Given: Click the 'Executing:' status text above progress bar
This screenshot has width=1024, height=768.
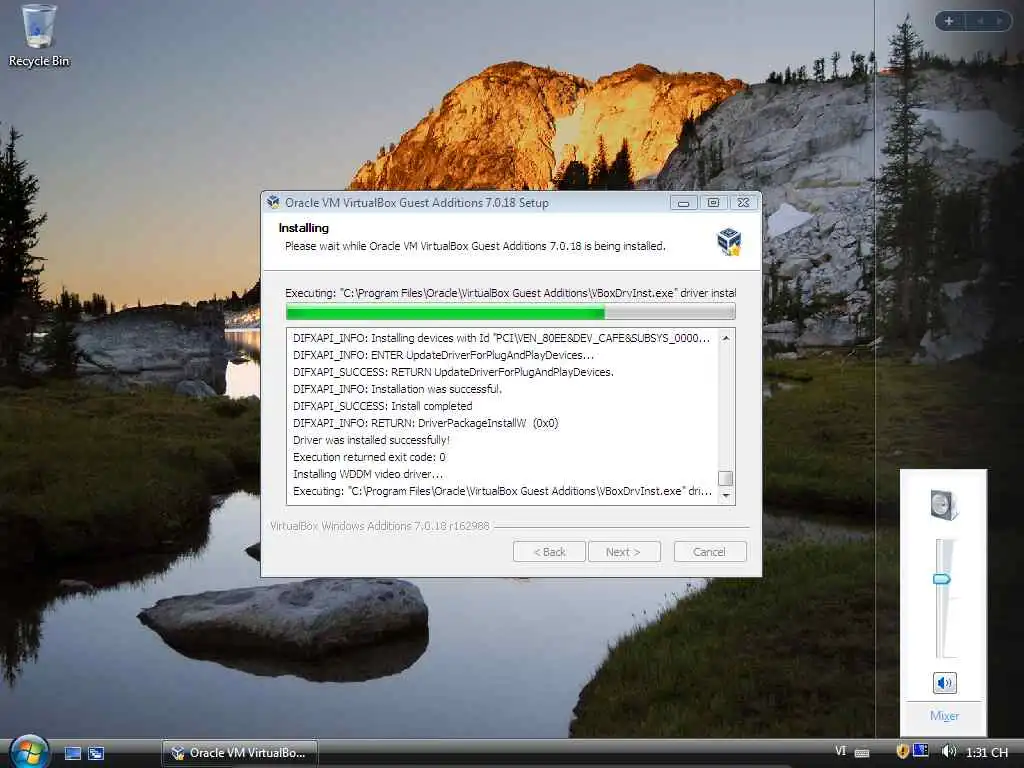Looking at the screenshot, I should (511, 293).
